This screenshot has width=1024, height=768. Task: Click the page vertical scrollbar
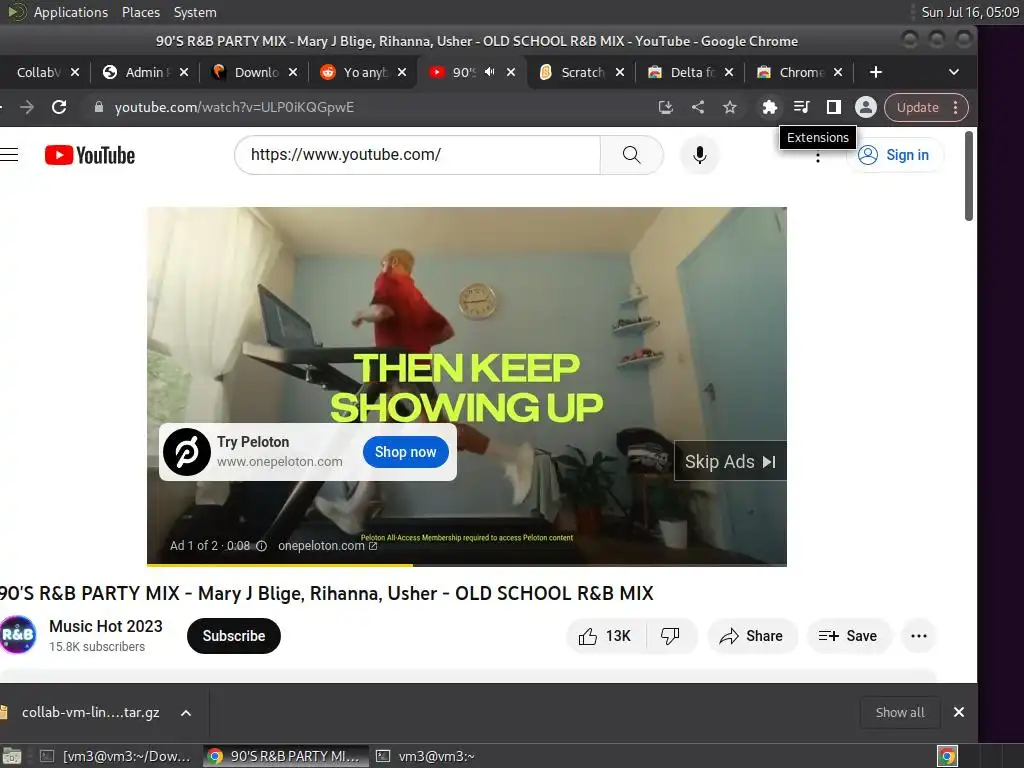969,176
